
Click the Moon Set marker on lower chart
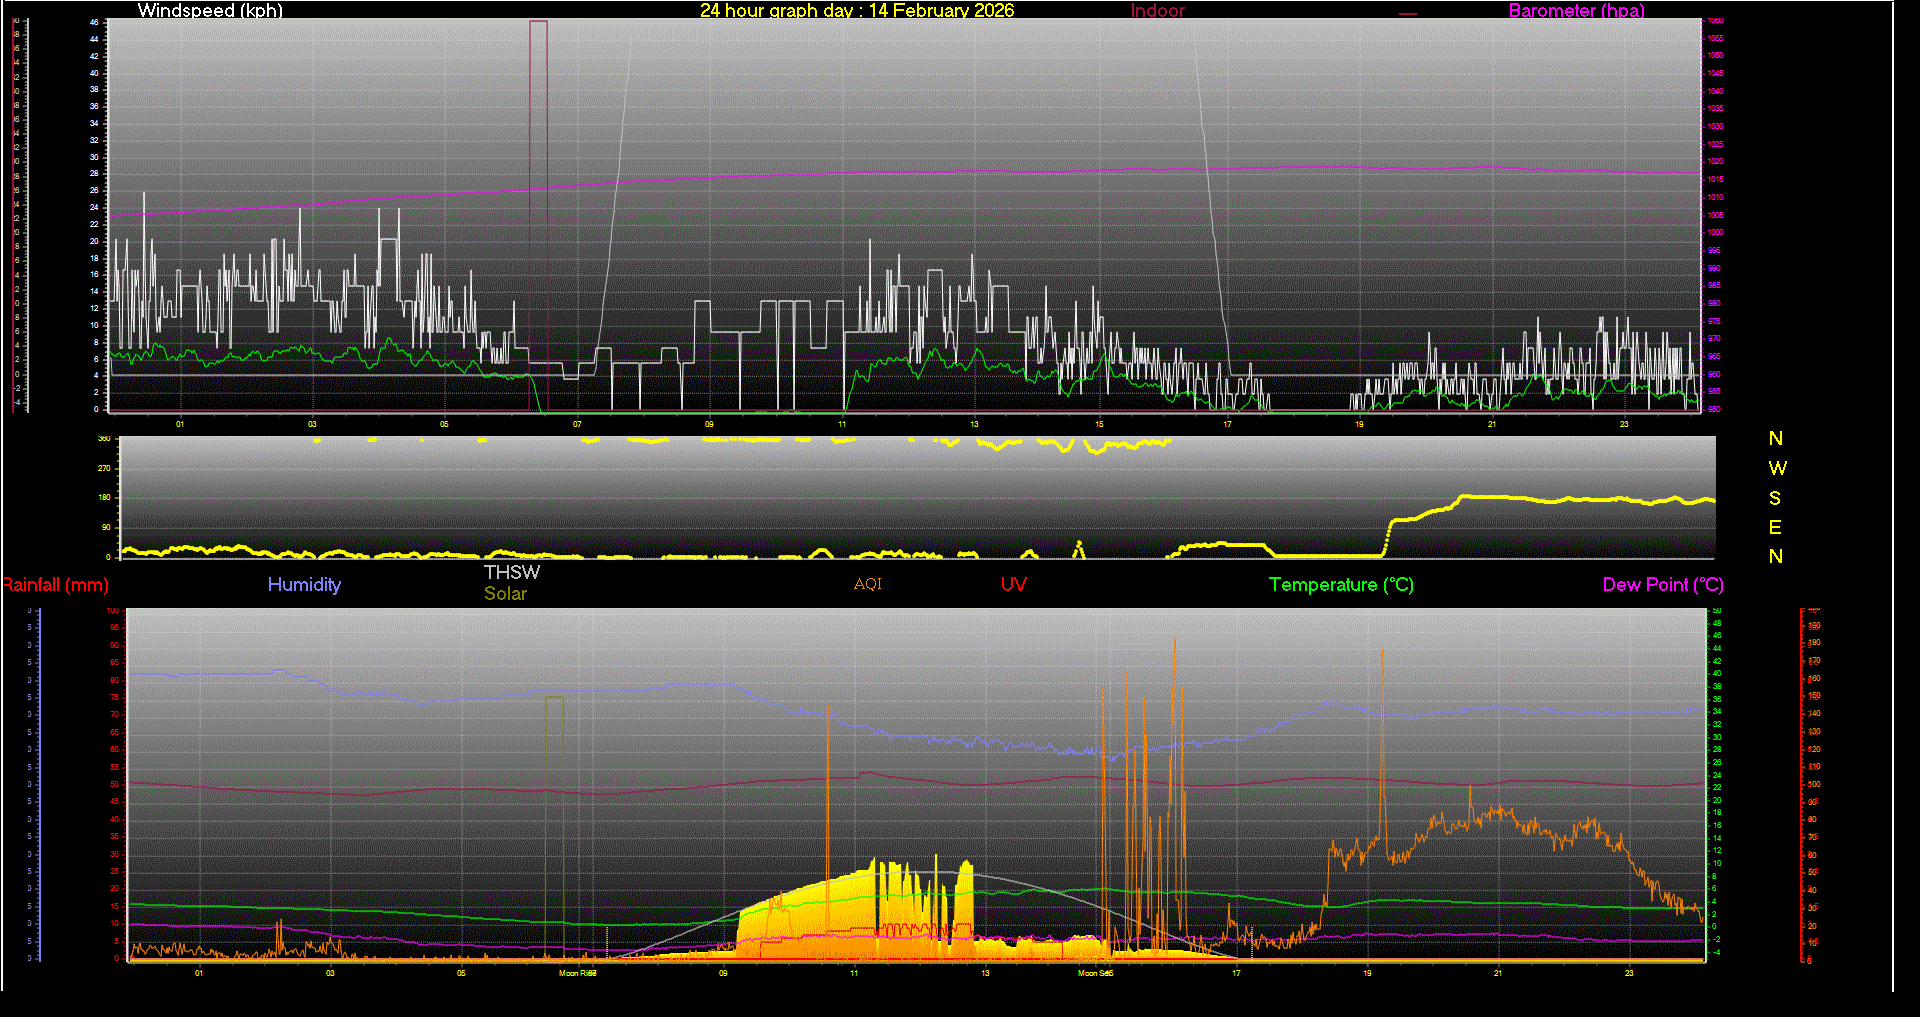tap(1095, 973)
